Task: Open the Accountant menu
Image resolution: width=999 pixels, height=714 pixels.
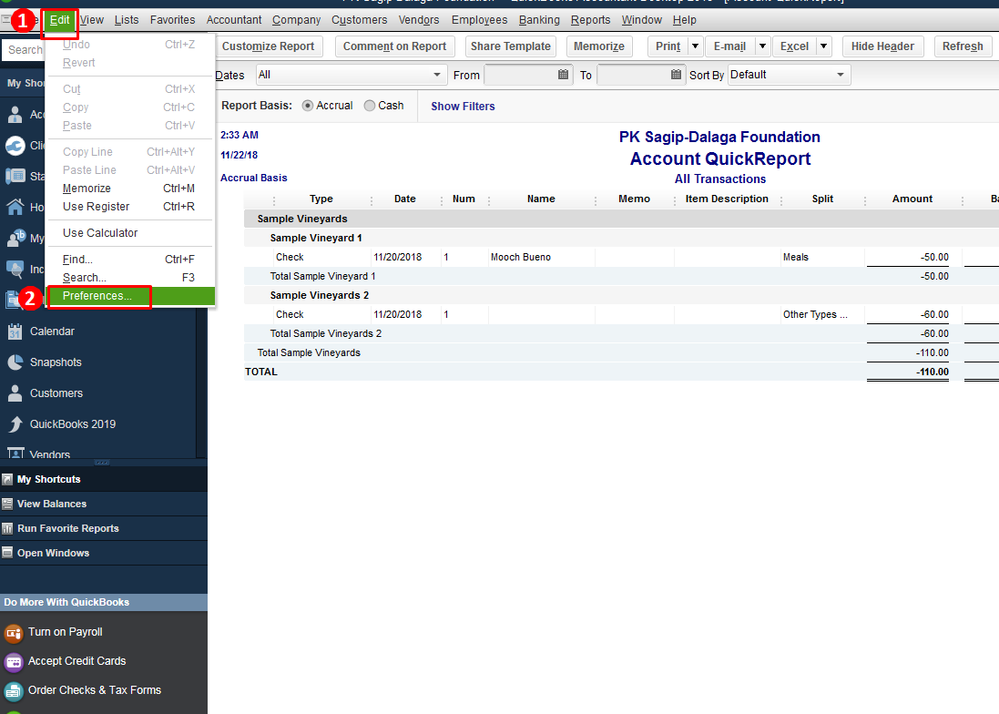Action: coord(234,20)
